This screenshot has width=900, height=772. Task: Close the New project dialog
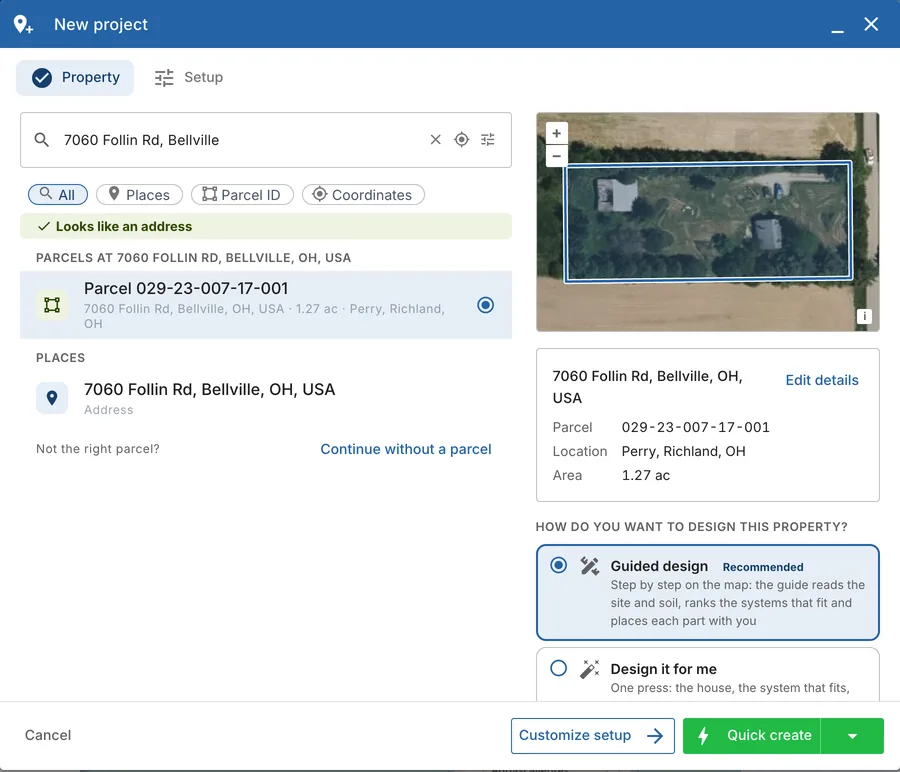(871, 24)
